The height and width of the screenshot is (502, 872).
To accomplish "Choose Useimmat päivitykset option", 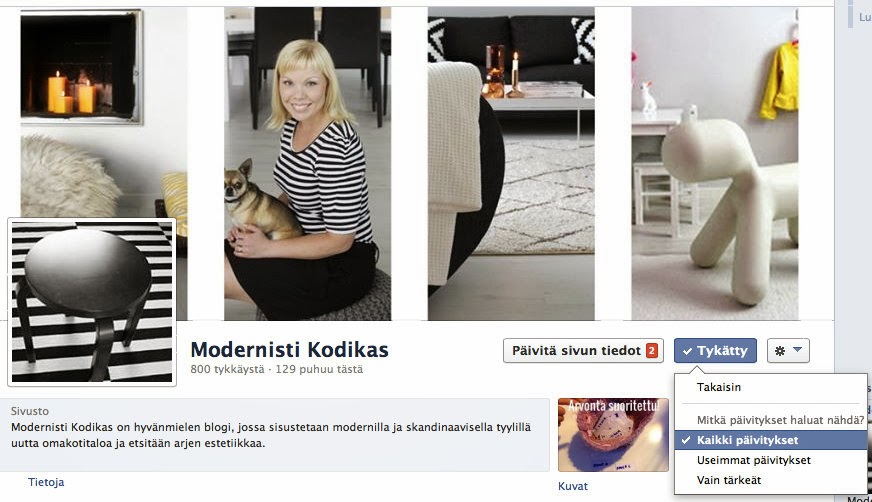I will click(754, 460).
